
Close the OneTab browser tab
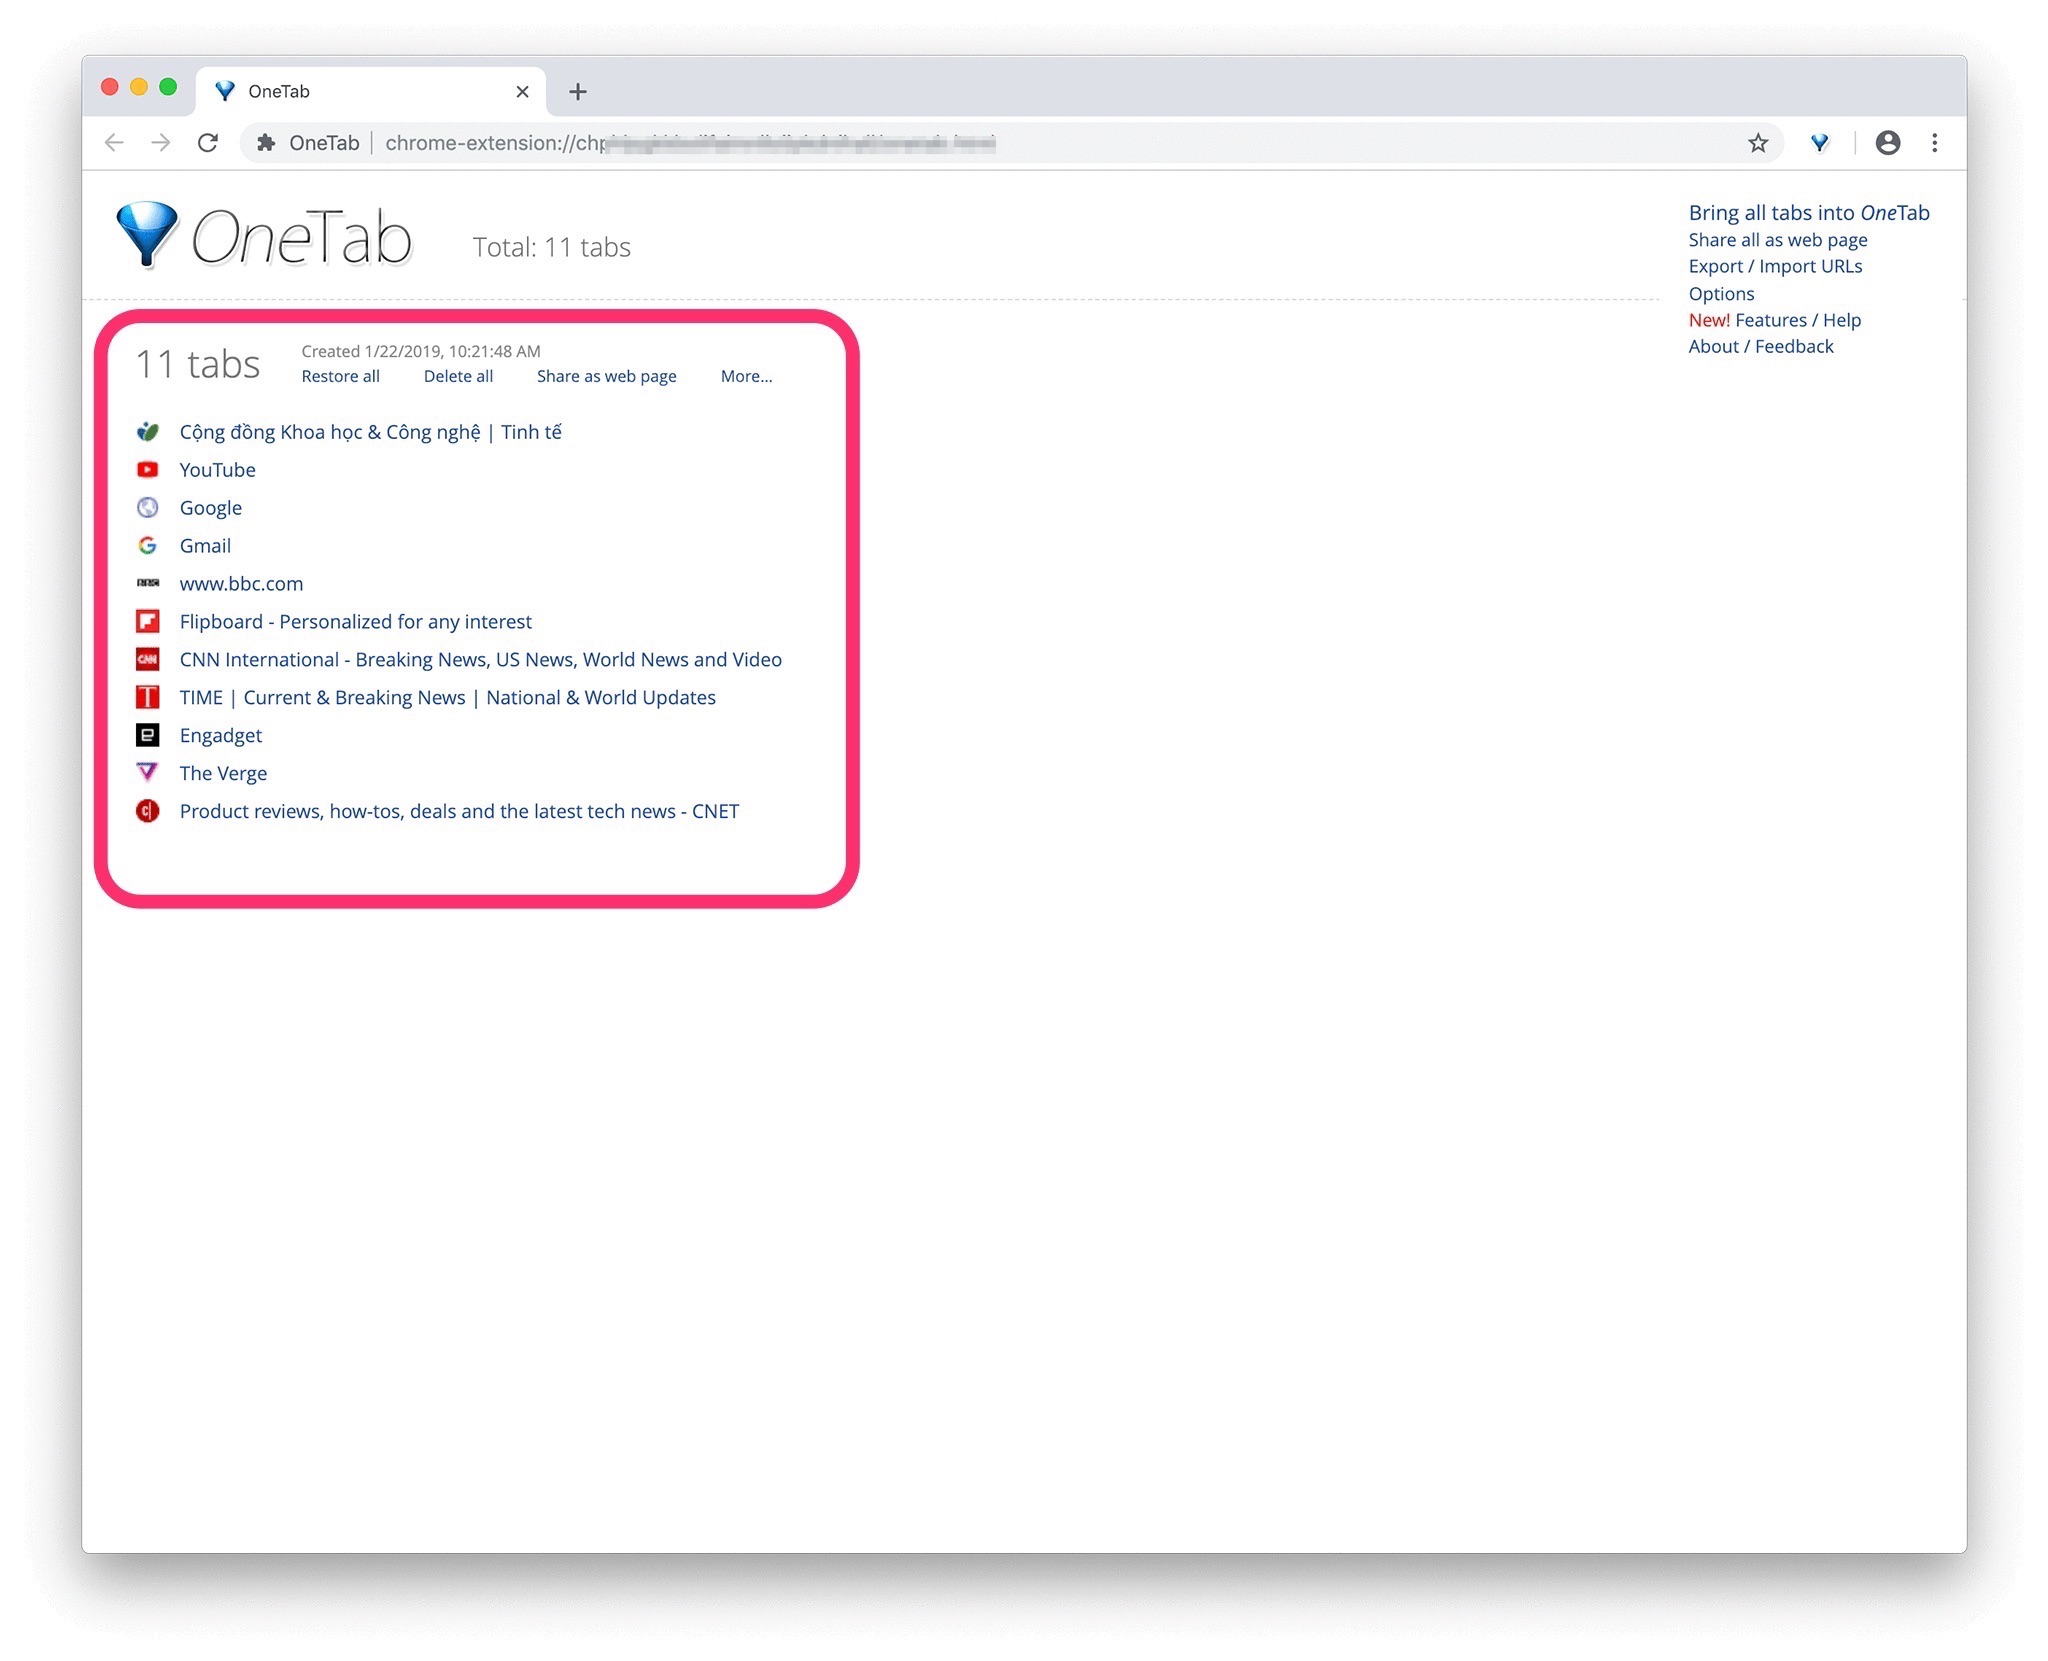click(522, 92)
